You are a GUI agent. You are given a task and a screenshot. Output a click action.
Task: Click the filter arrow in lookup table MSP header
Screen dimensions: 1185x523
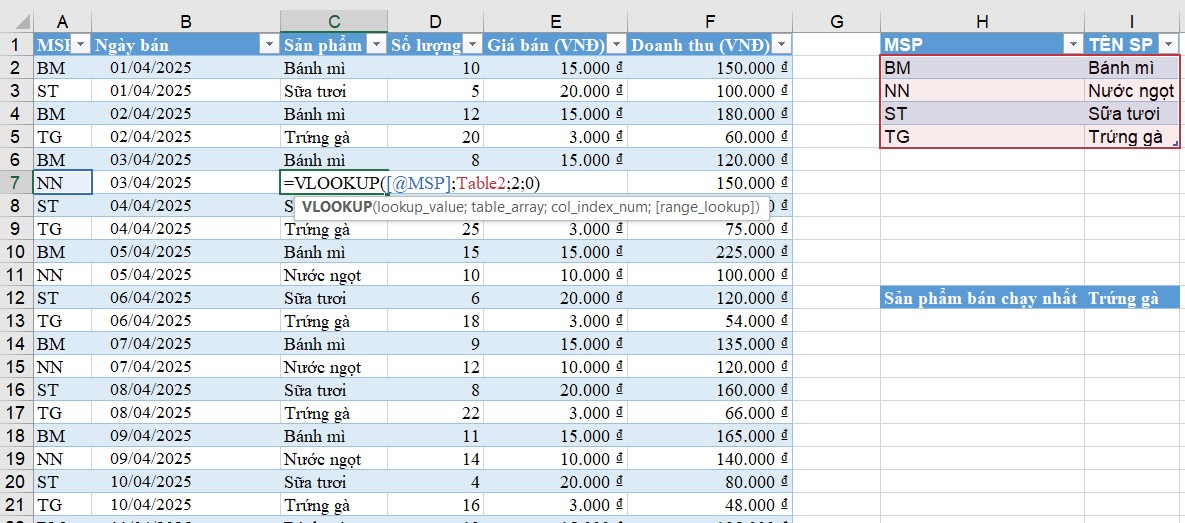(x=1072, y=45)
